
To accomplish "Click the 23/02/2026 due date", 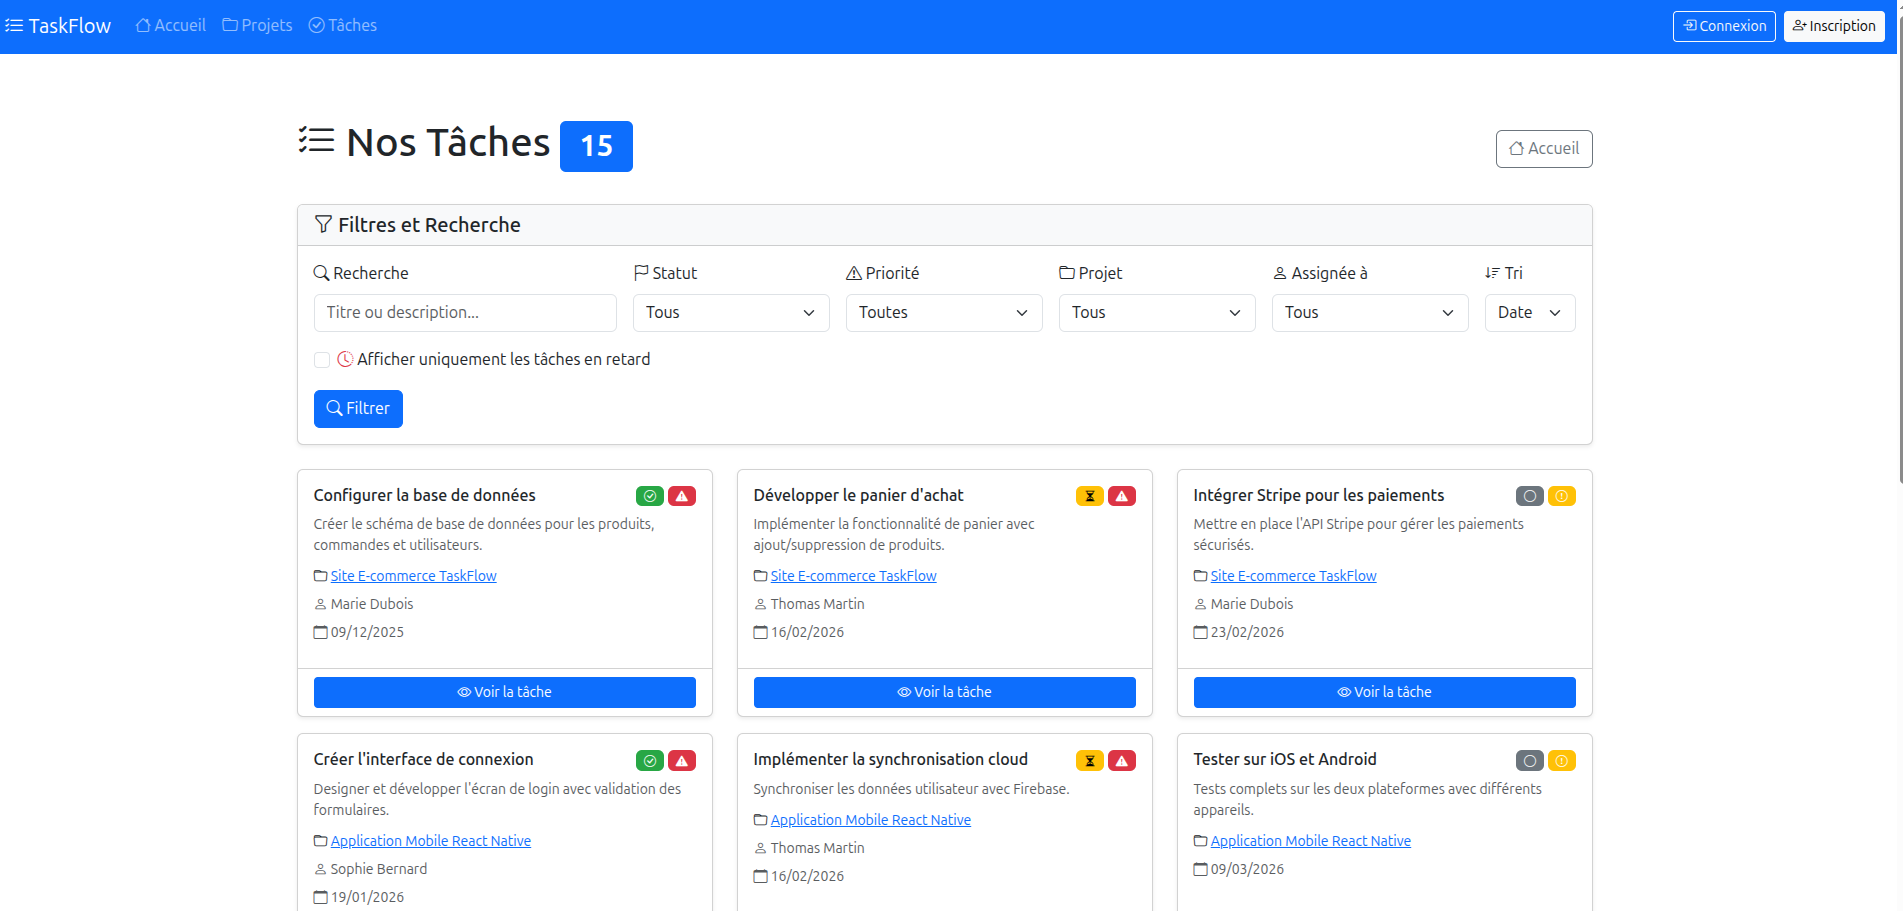I will pyautogui.click(x=1247, y=632).
